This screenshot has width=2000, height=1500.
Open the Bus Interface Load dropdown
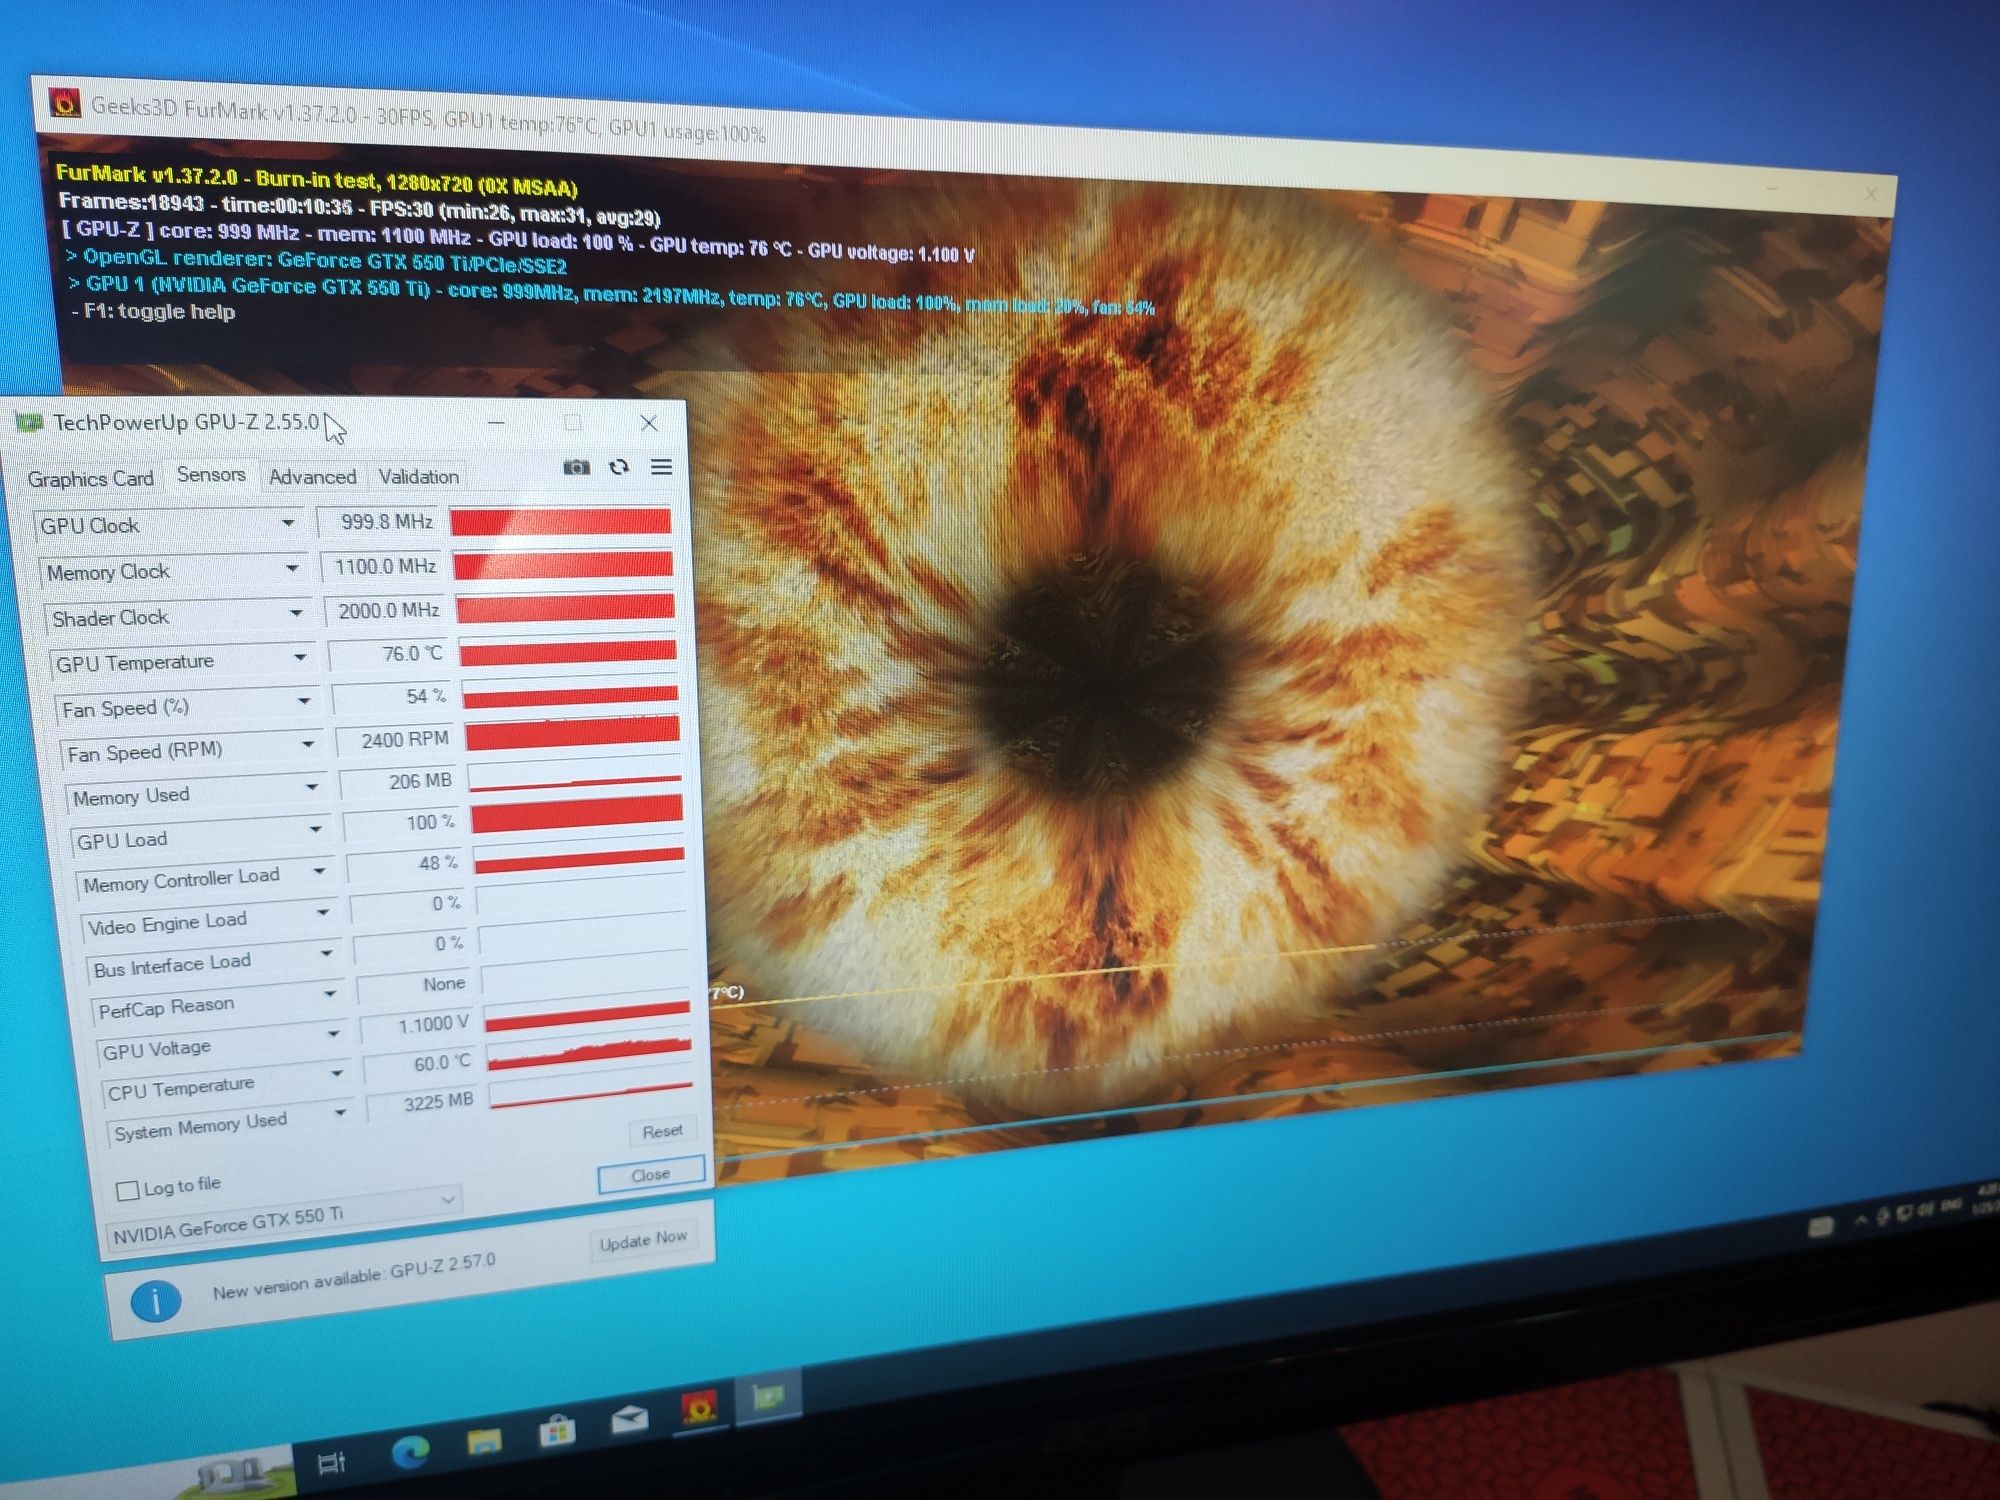pos(326,953)
